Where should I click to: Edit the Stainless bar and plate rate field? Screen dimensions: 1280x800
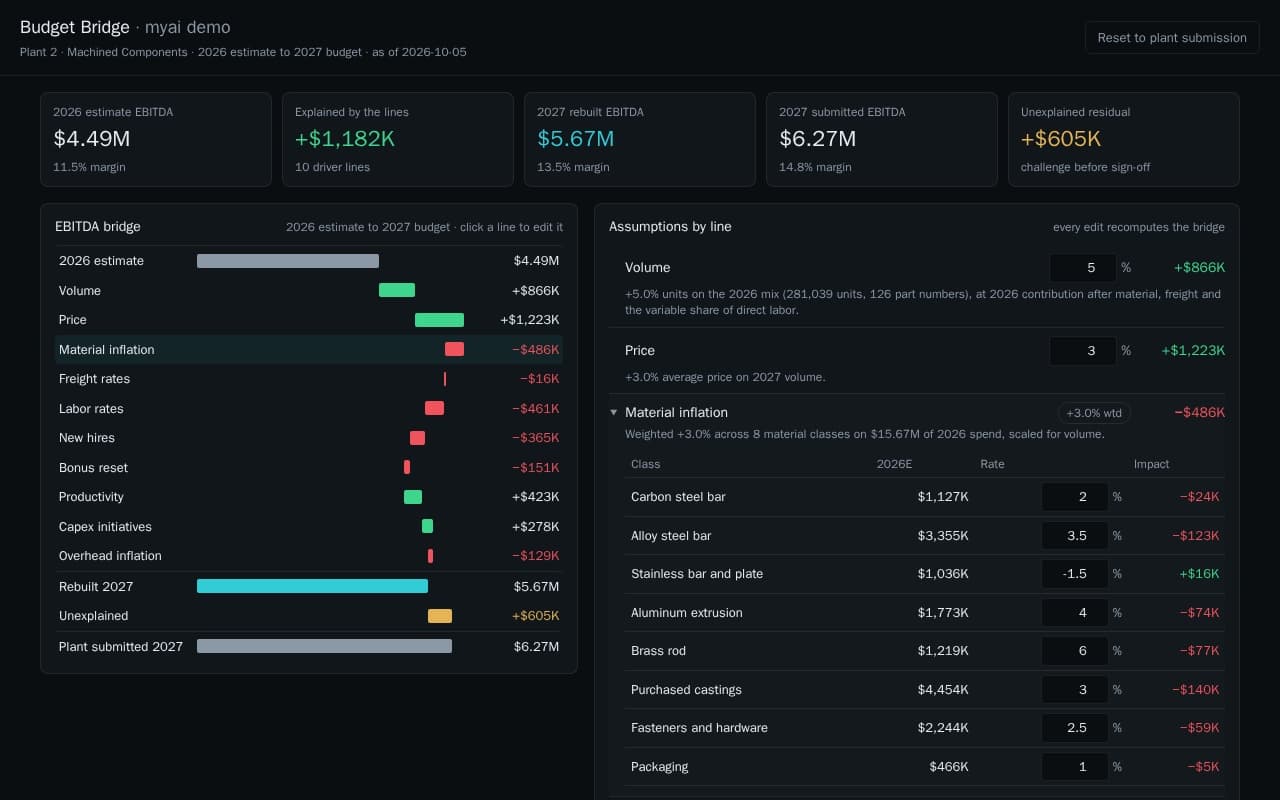pyautogui.click(x=1075, y=574)
